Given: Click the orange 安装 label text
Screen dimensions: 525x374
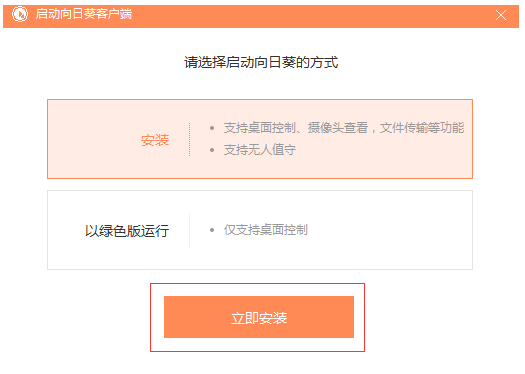Looking at the screenshot, I should pyautogui.click(x=155, y=140).
